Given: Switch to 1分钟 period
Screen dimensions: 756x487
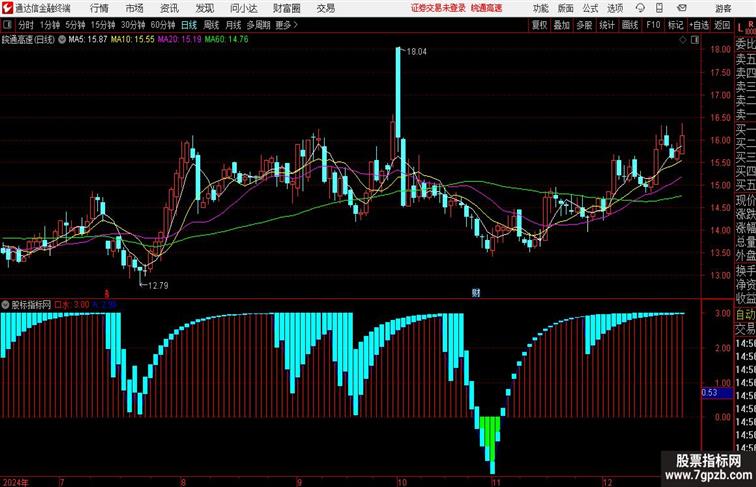Looking at the screenshot, I should (50, 25).
